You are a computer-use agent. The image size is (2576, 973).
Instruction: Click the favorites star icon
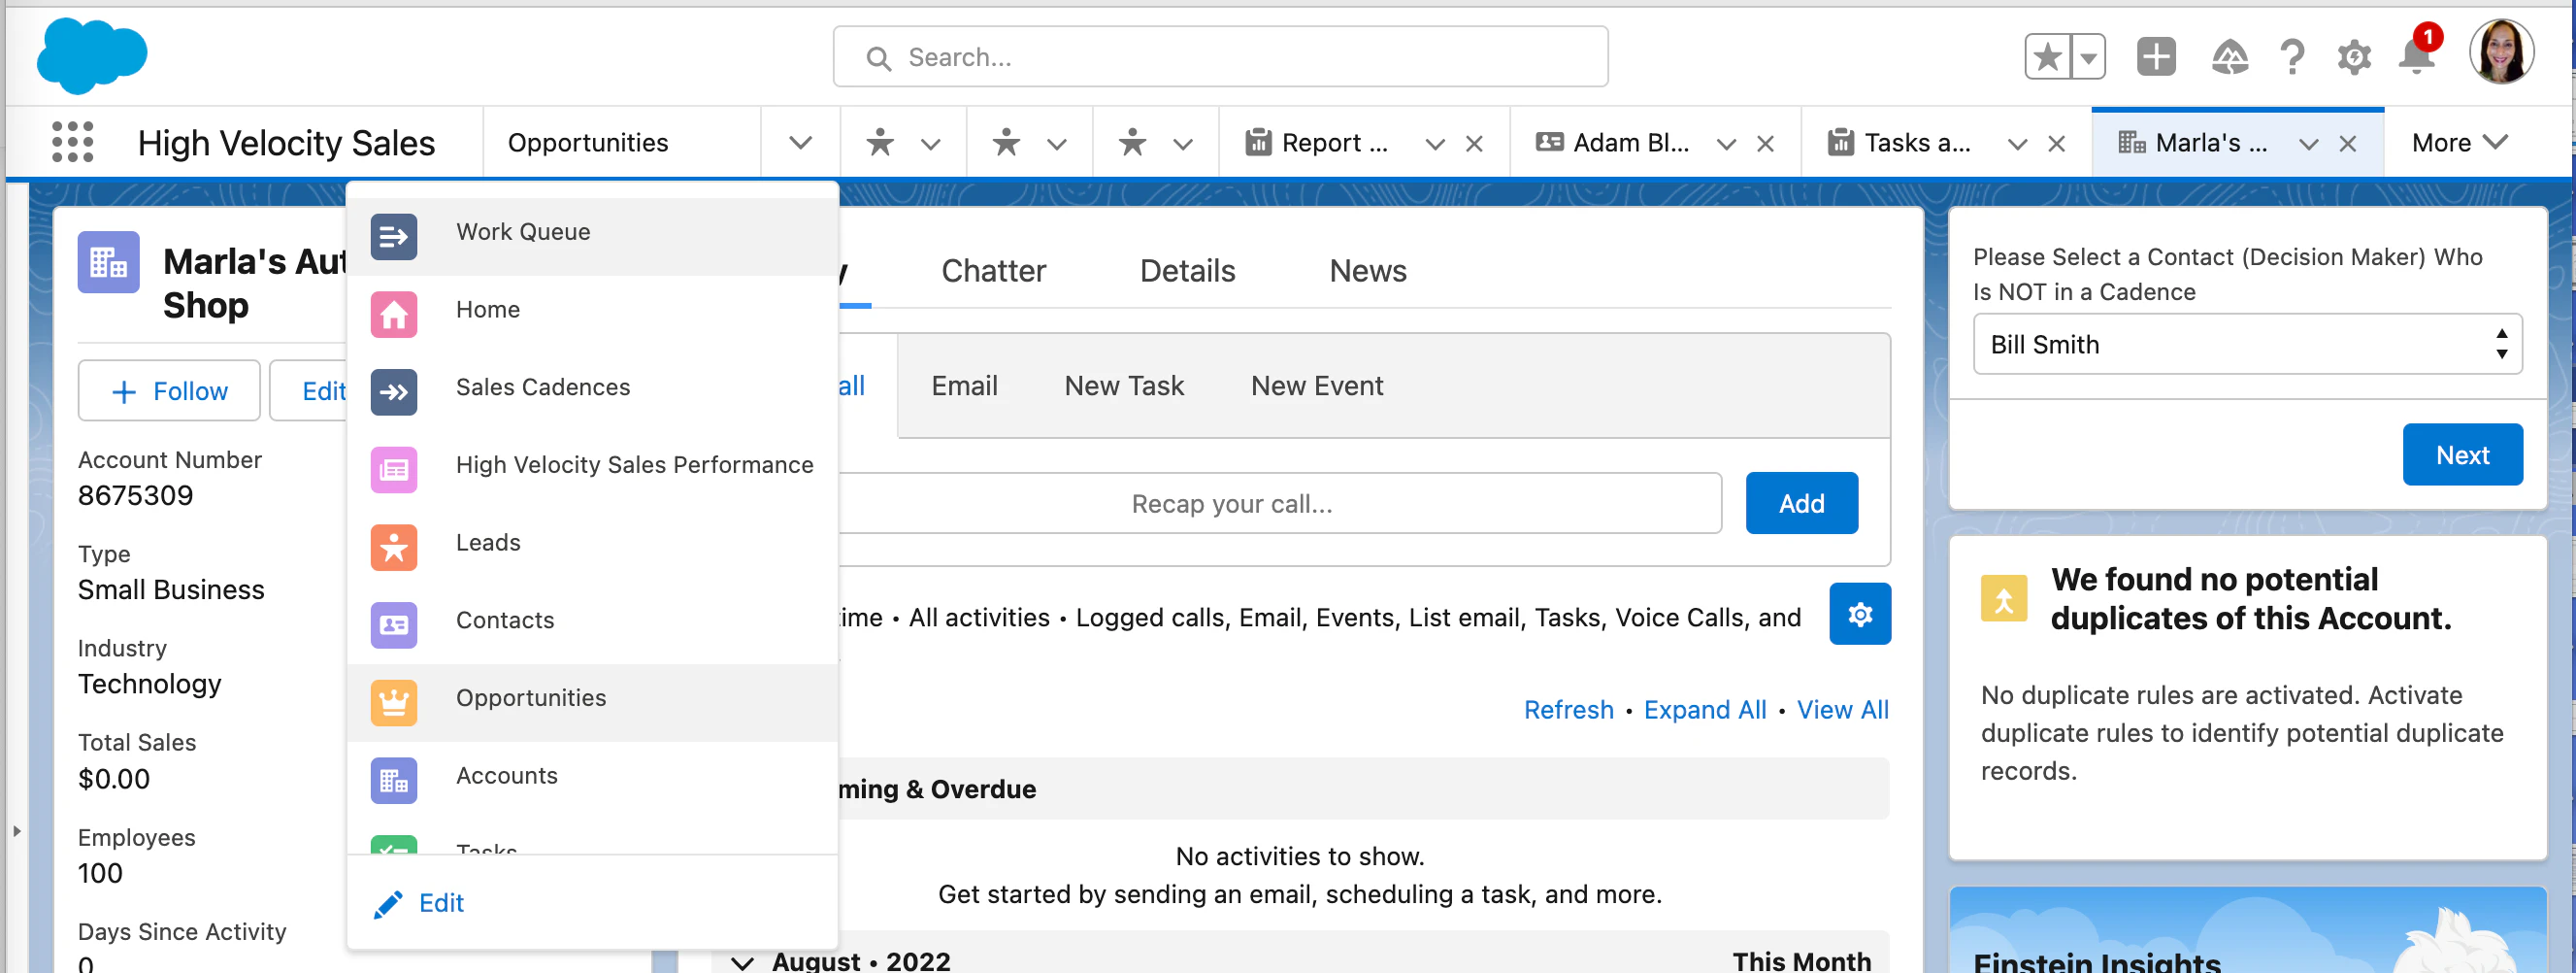(x=2048, y=57)
